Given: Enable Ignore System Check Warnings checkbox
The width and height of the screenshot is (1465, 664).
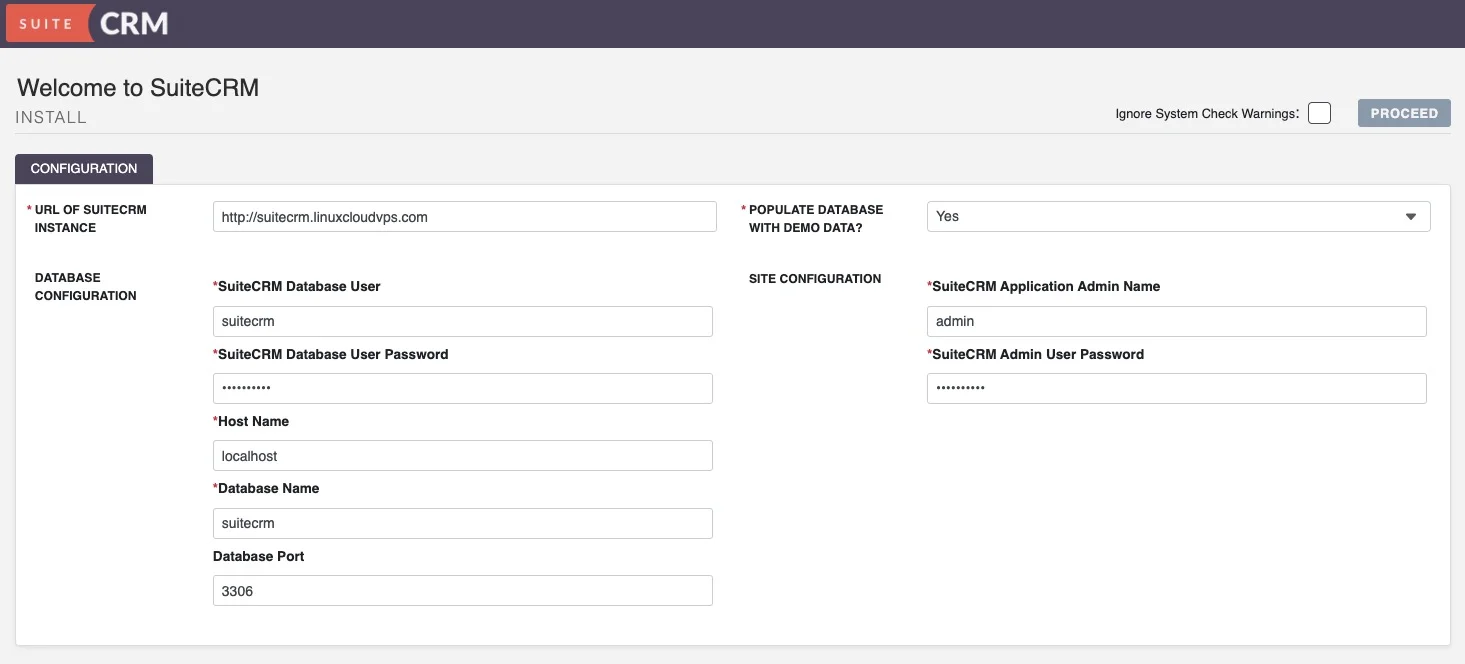Looking at the screenshot, I should (1319, 113).
